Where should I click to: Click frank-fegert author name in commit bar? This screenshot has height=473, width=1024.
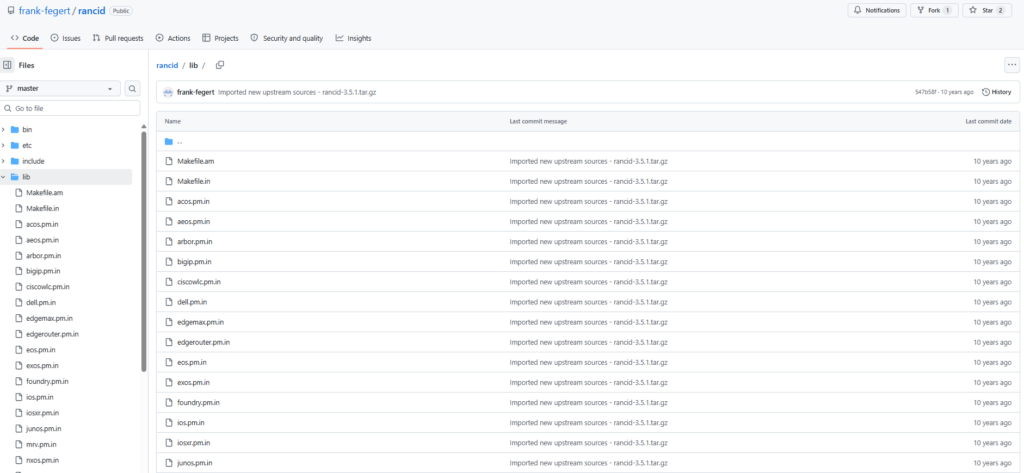pyautogui.click(x=195, y=92)
